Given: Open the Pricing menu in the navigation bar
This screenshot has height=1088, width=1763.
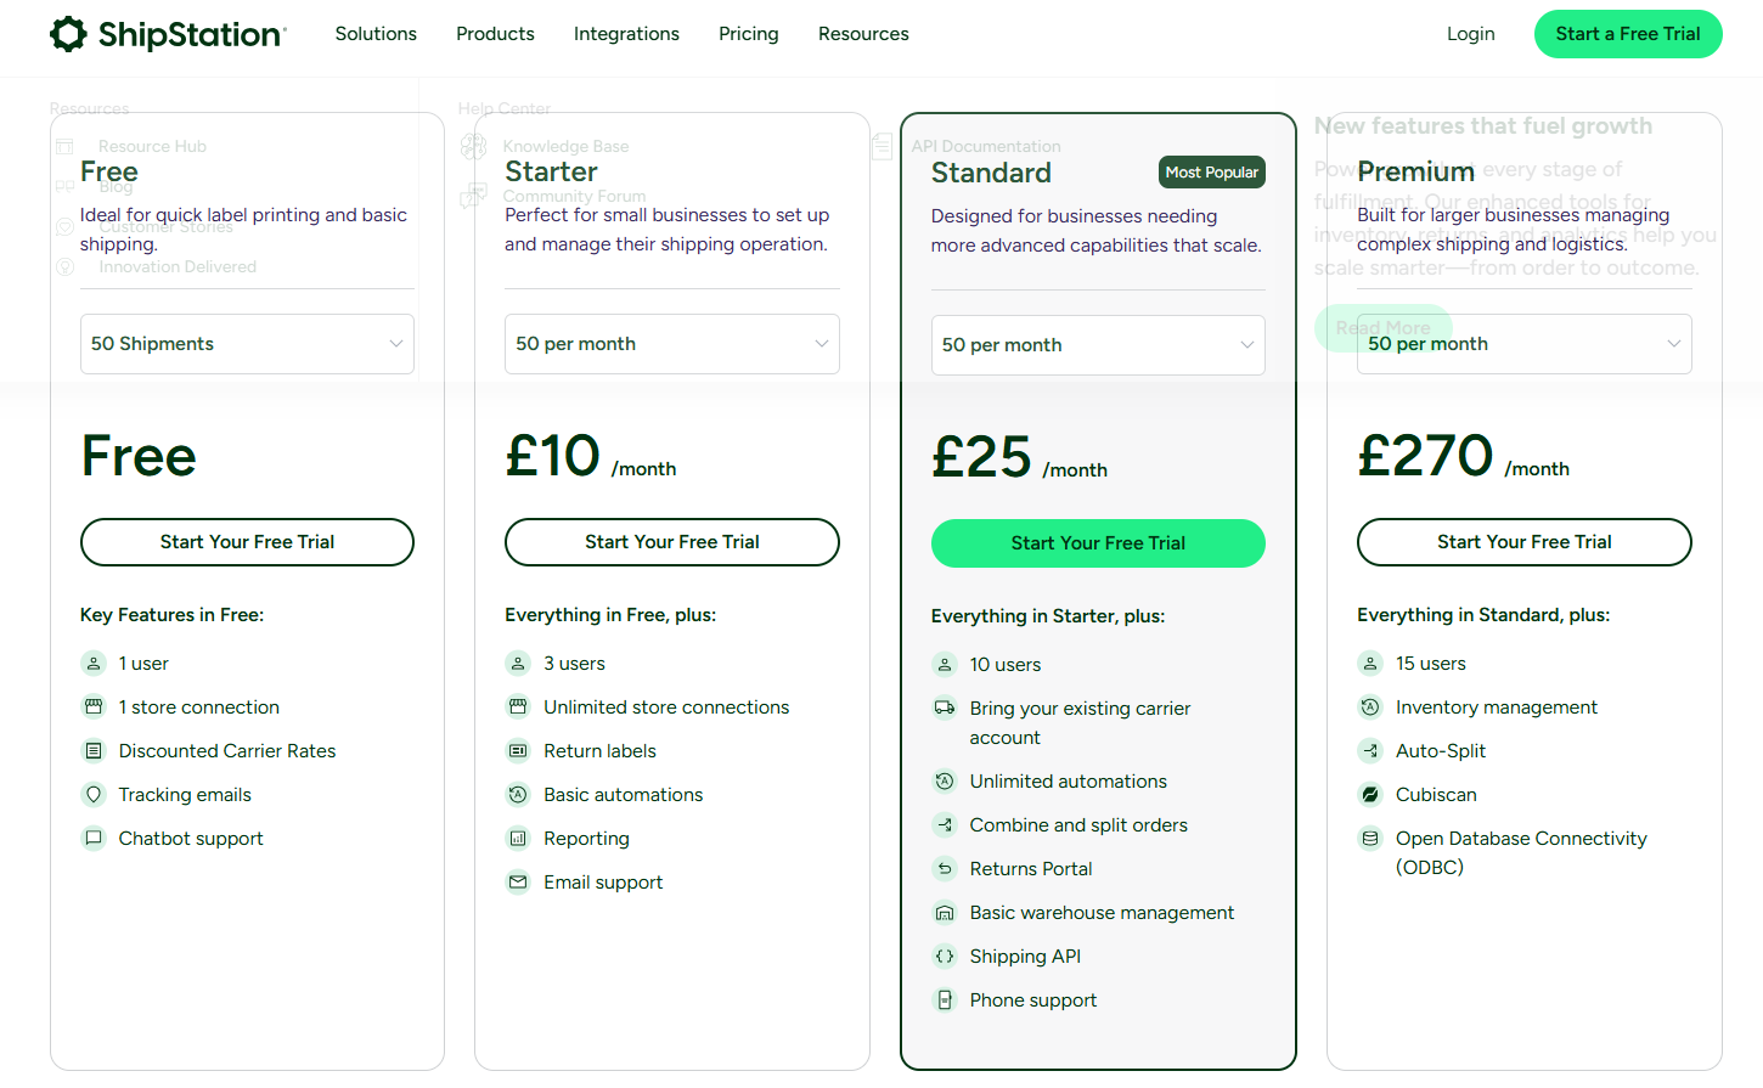Looking at the screenshot, I should [x=748, y=33].
